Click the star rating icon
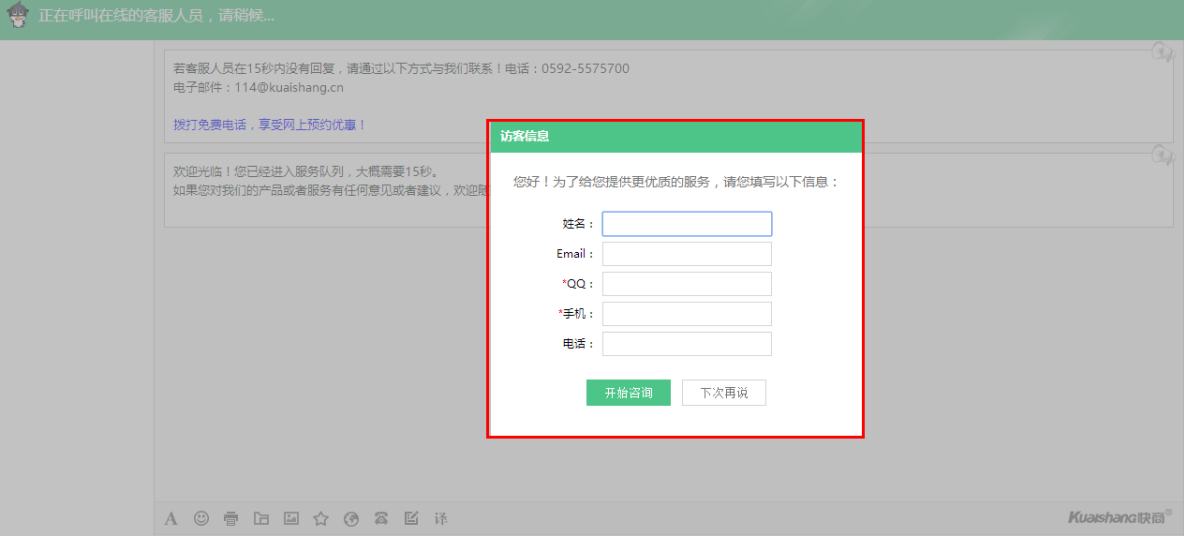Screen dimensions: 1184x536 tap(321, 518)
